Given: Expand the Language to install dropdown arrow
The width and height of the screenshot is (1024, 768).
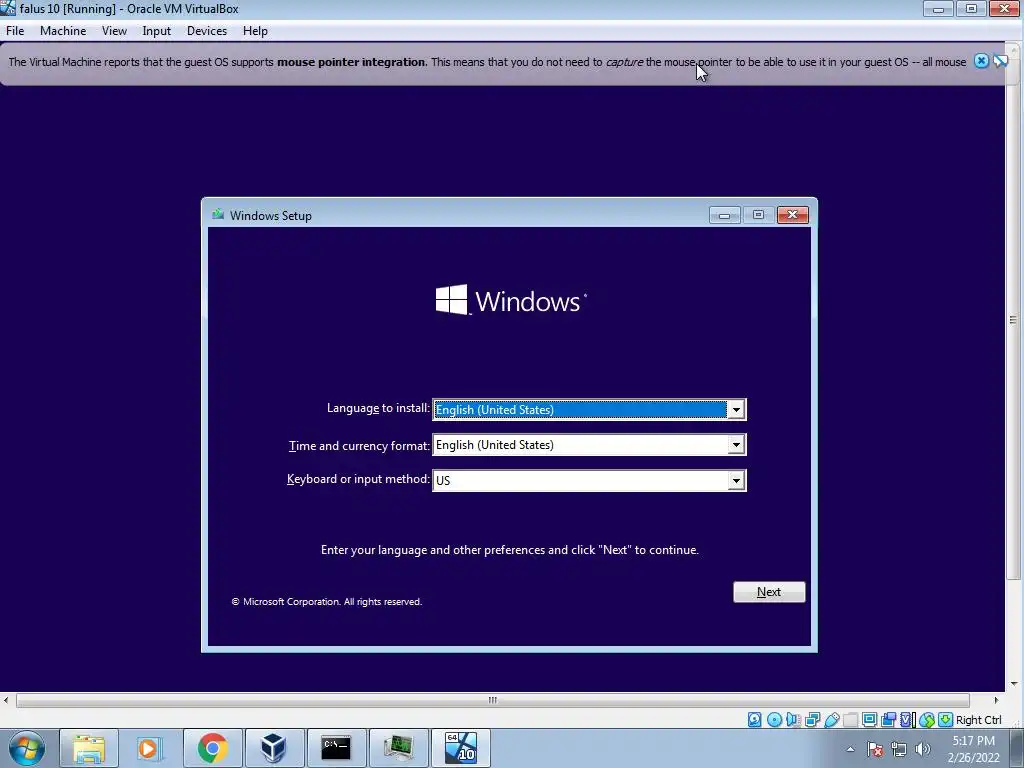Looking at the screenshot, I should (736, 409).
